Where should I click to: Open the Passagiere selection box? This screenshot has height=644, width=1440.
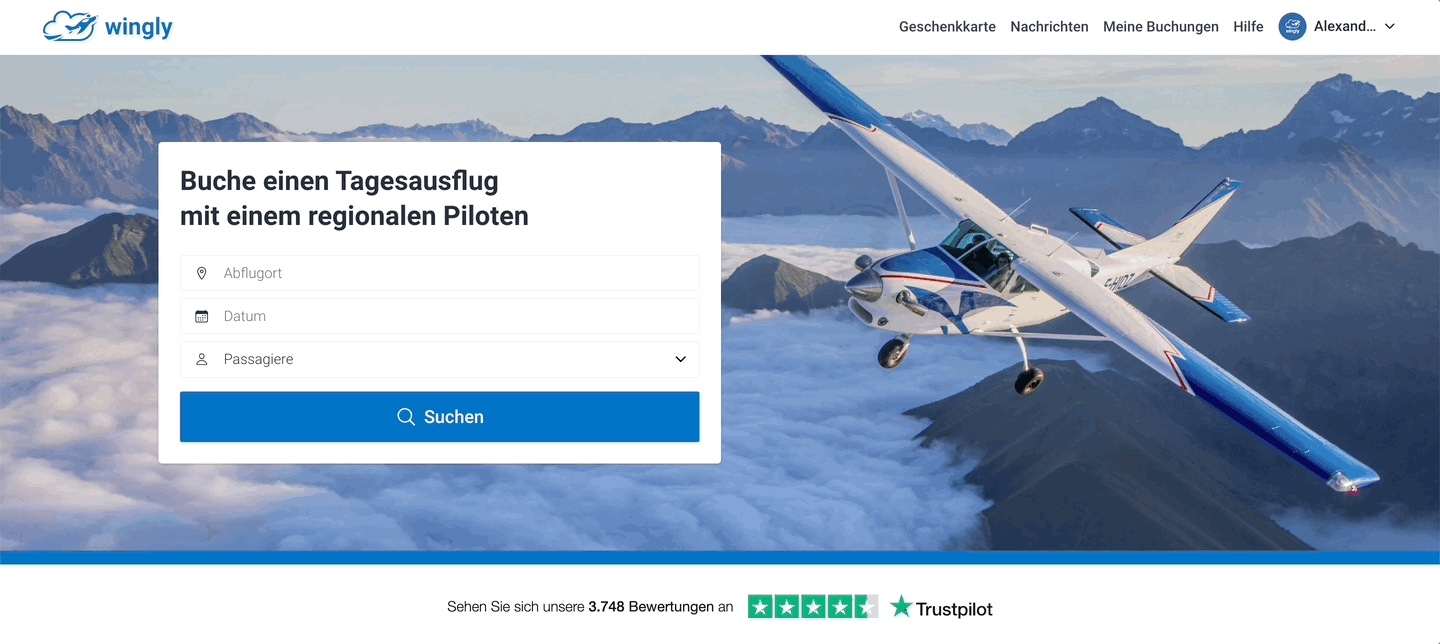coord(440,359)
